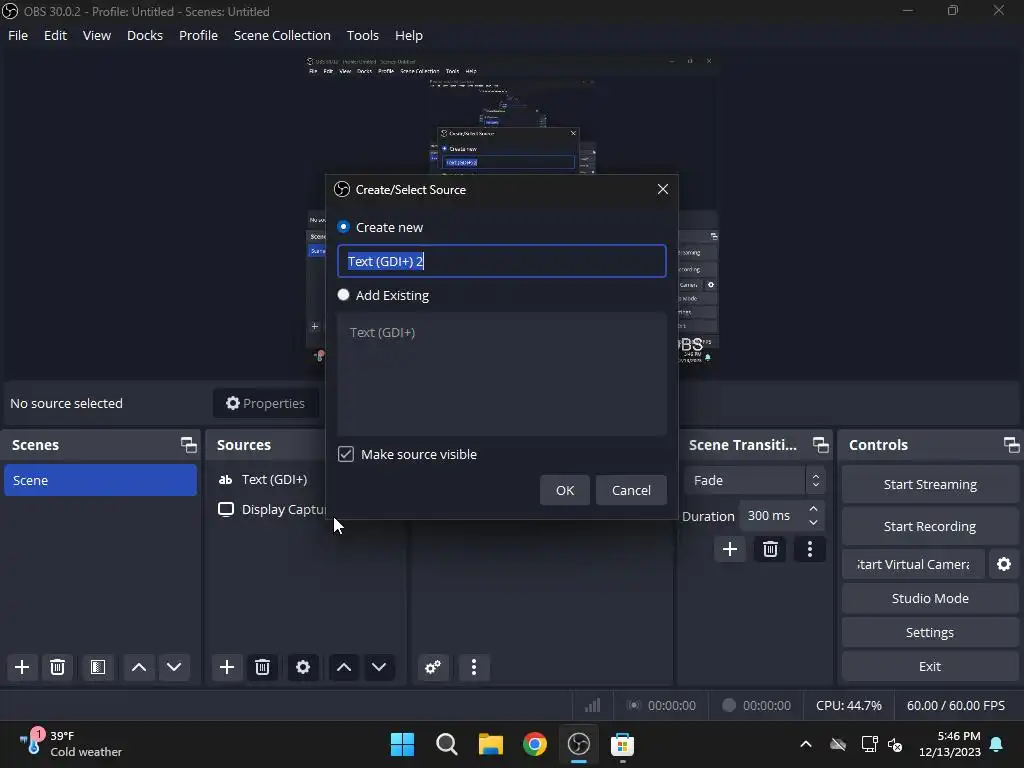Open the Edit menu
The width and height of the screenshot is (1024, 768).
pos(56,35)
